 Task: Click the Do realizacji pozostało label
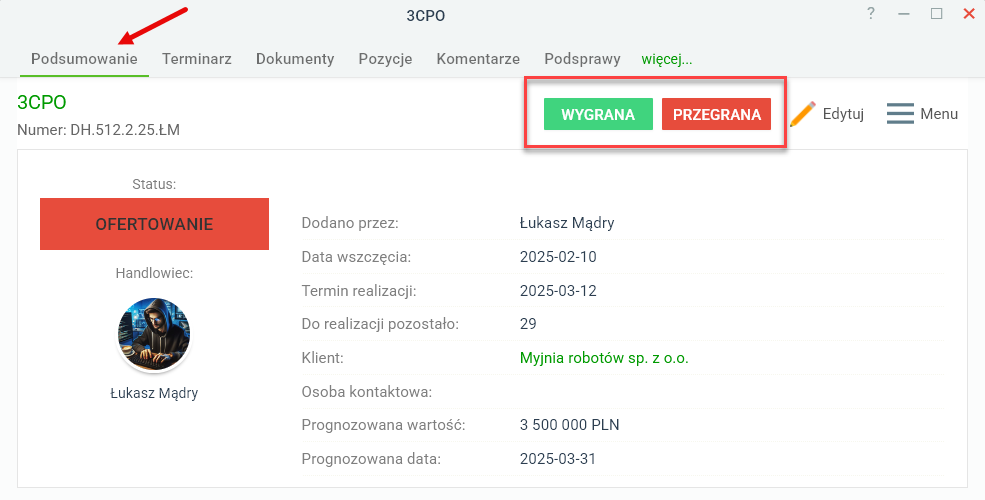381,324
